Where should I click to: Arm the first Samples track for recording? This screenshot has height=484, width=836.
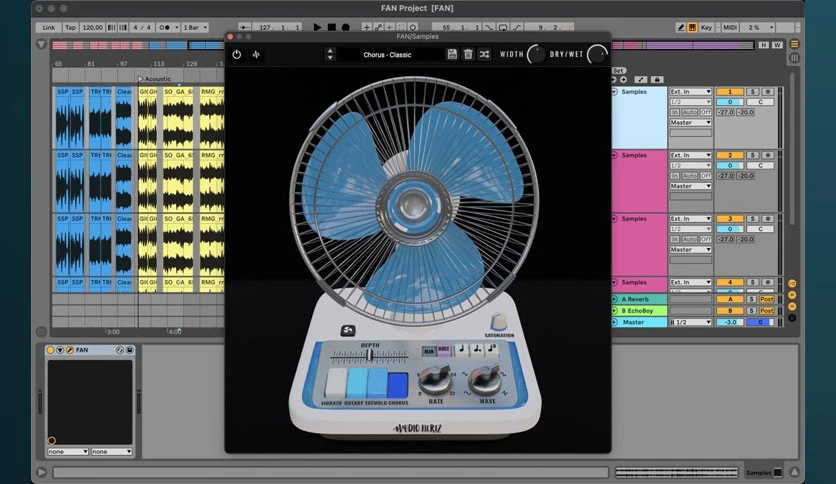[x=768, y=92]
